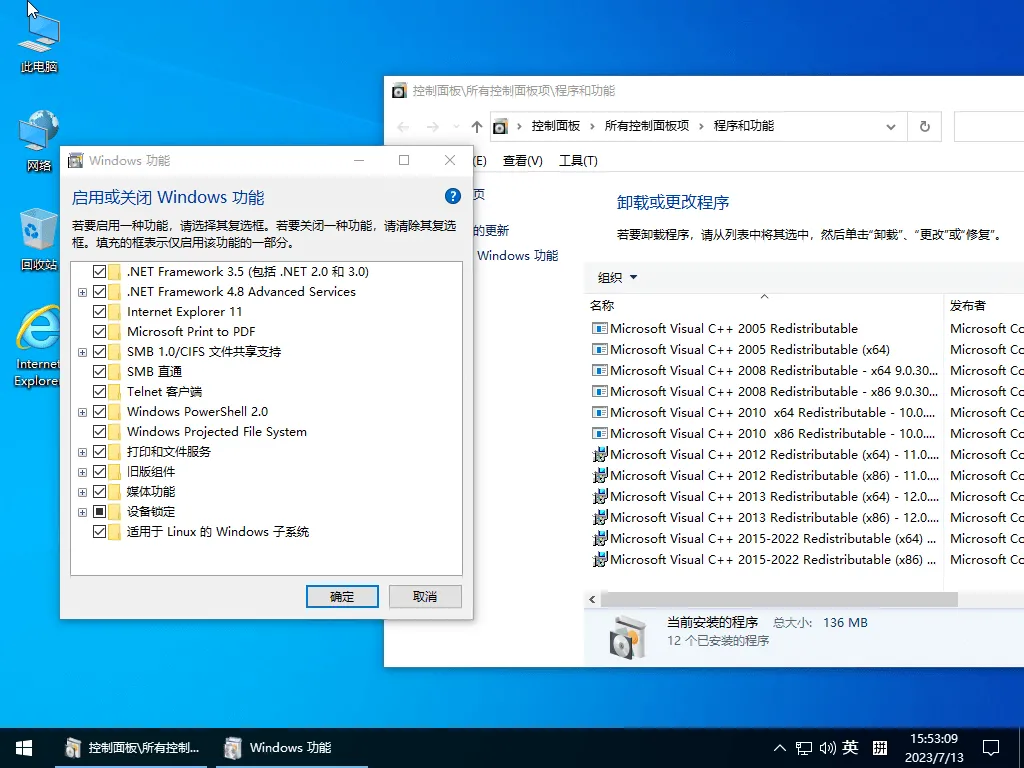Image resolution: width=1024 pixels, height=768 pixels.
Task: Open 此电脑 from the desktop
Action: coord(37,40)
